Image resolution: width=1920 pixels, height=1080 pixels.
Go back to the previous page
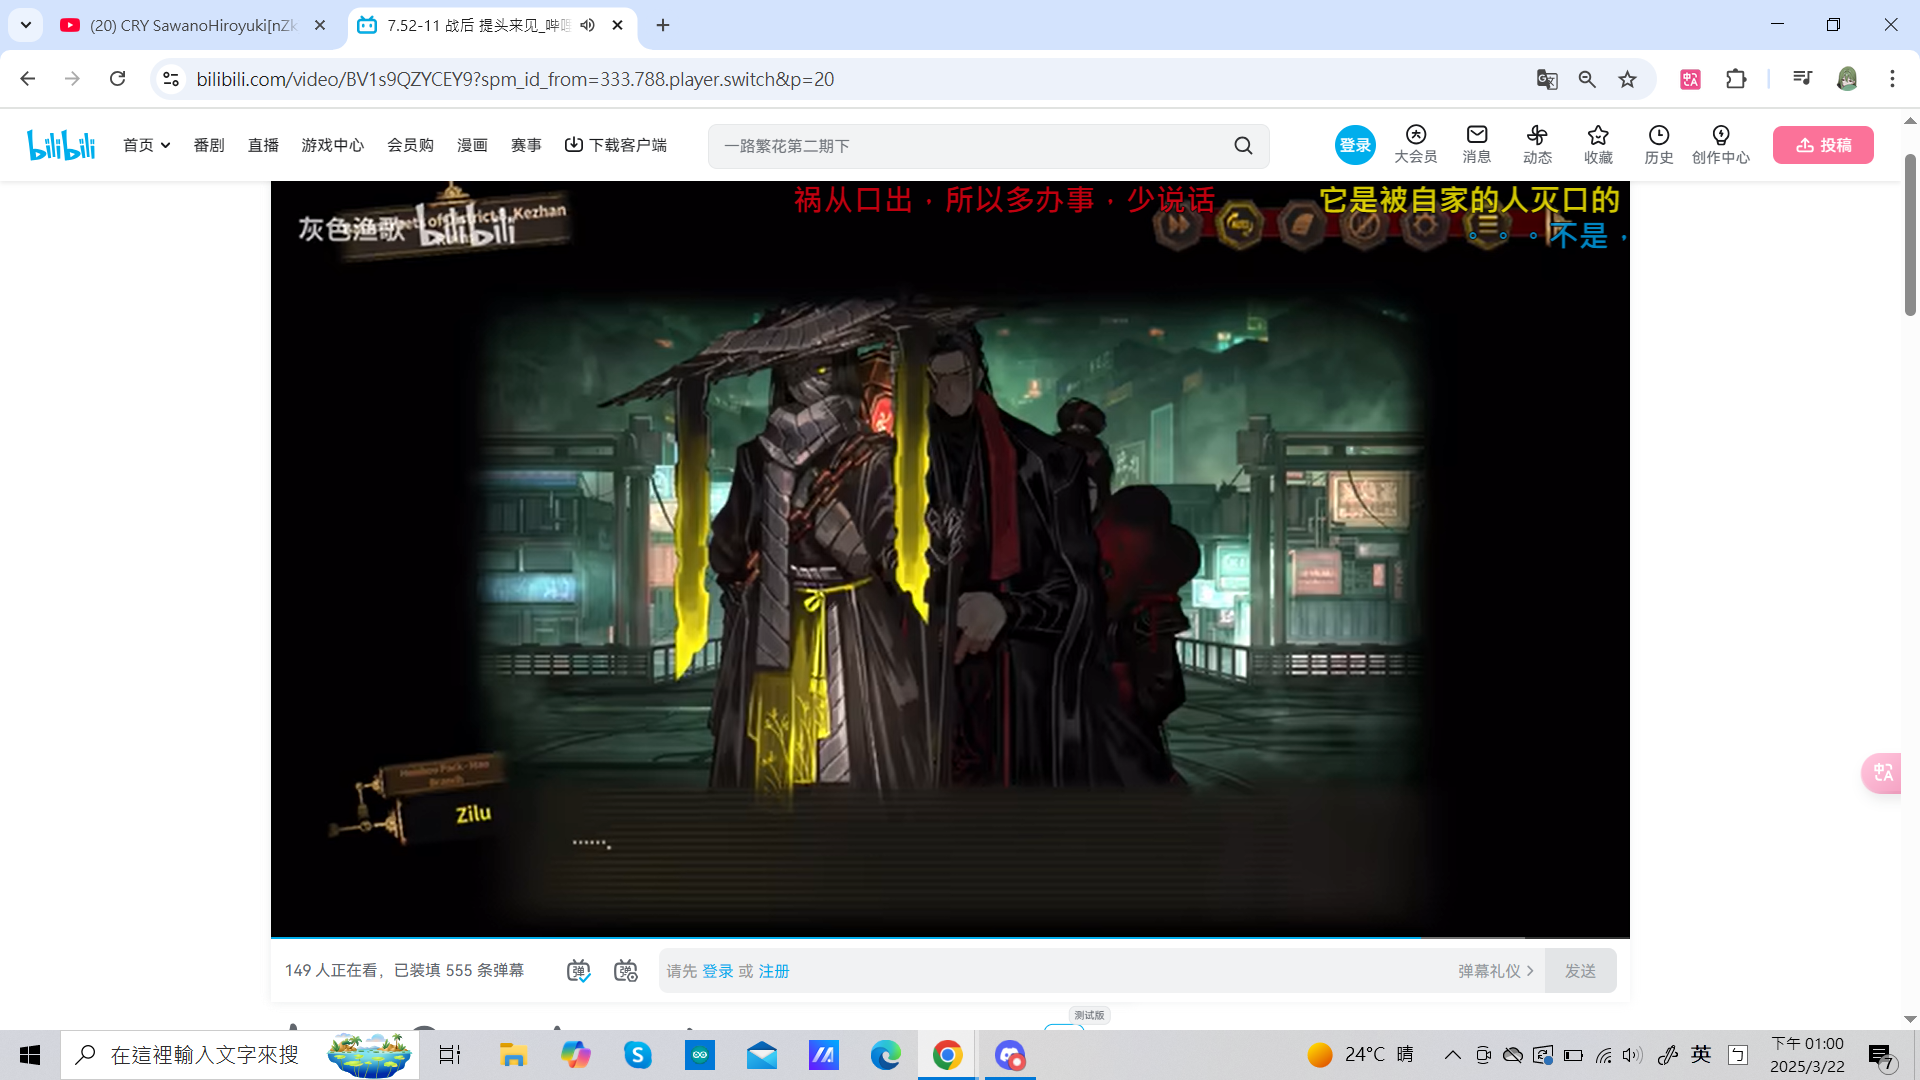(28, 79)
